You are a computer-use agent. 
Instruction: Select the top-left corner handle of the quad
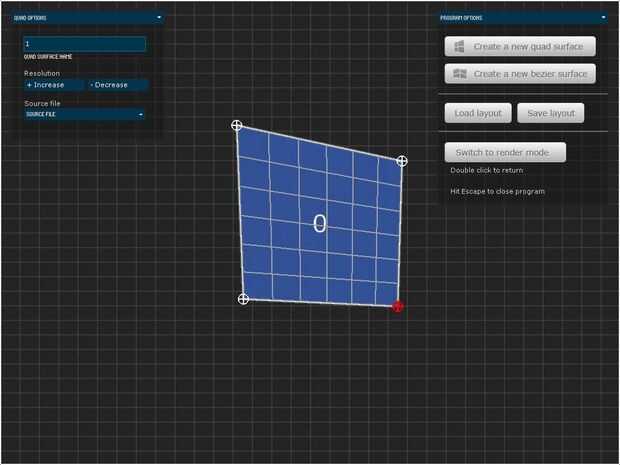[x=236, y=125]
